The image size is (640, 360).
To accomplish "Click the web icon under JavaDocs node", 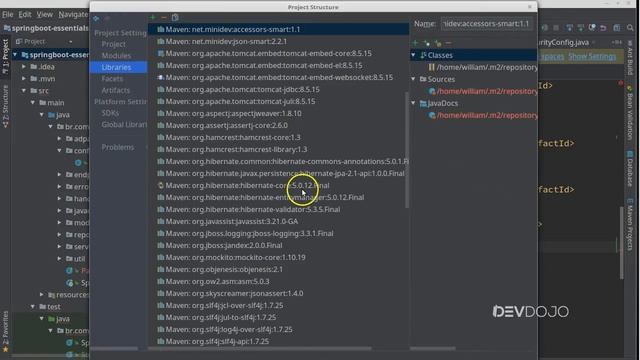I will pyautogui.click(x=432, y=115).
